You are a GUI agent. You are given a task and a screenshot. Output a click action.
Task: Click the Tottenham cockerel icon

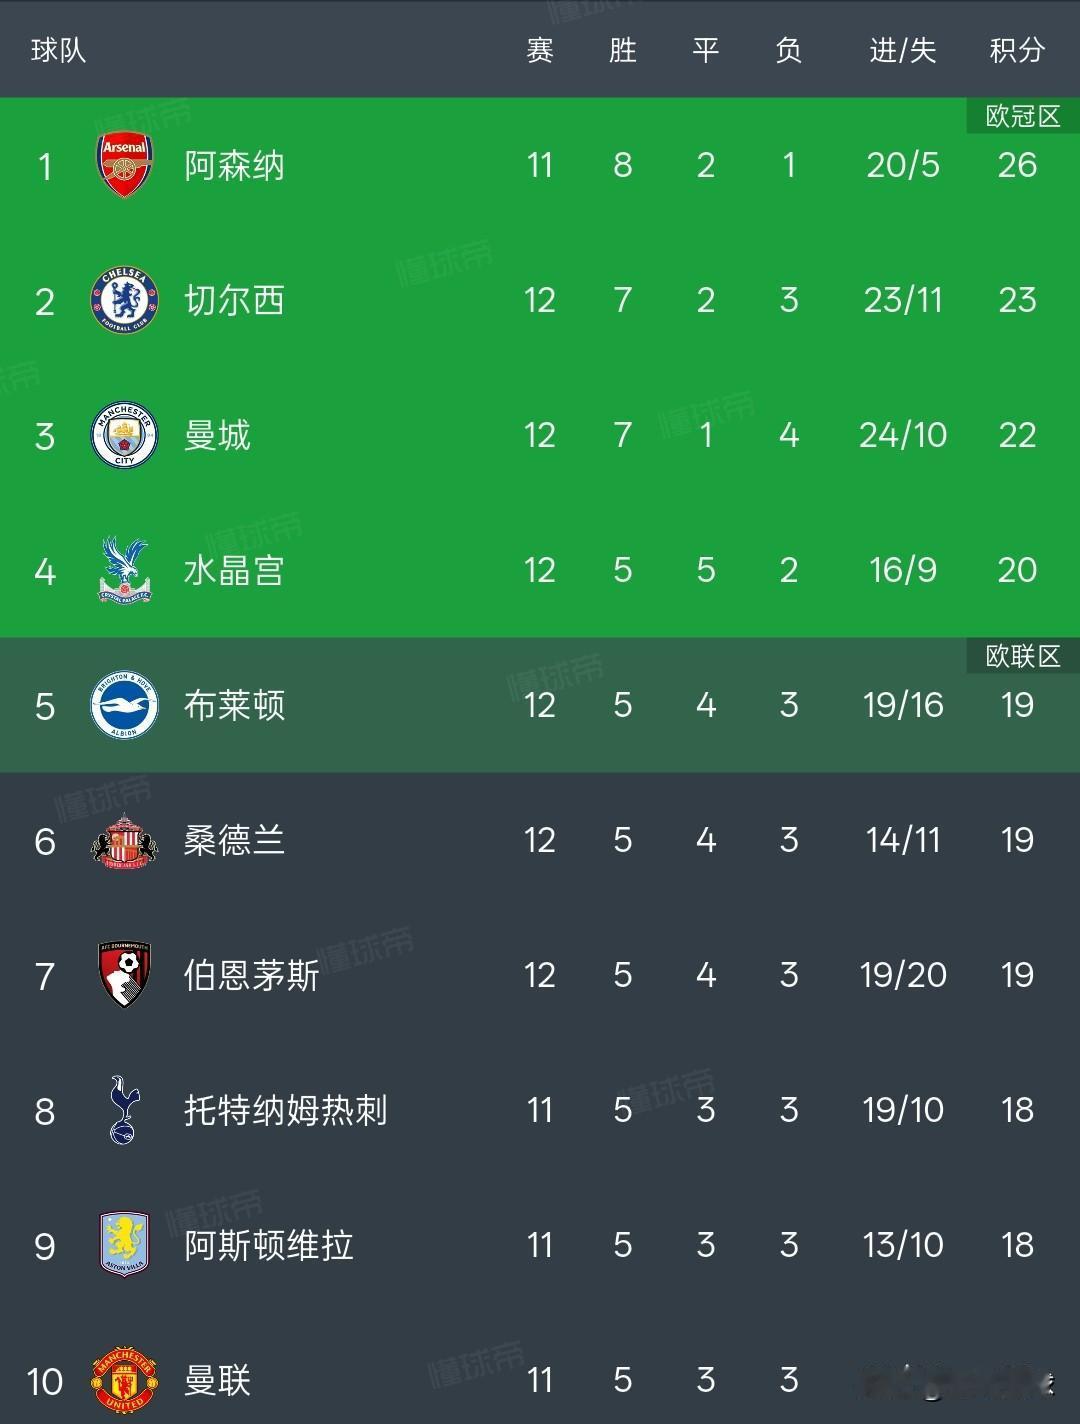click(124, 1110)
